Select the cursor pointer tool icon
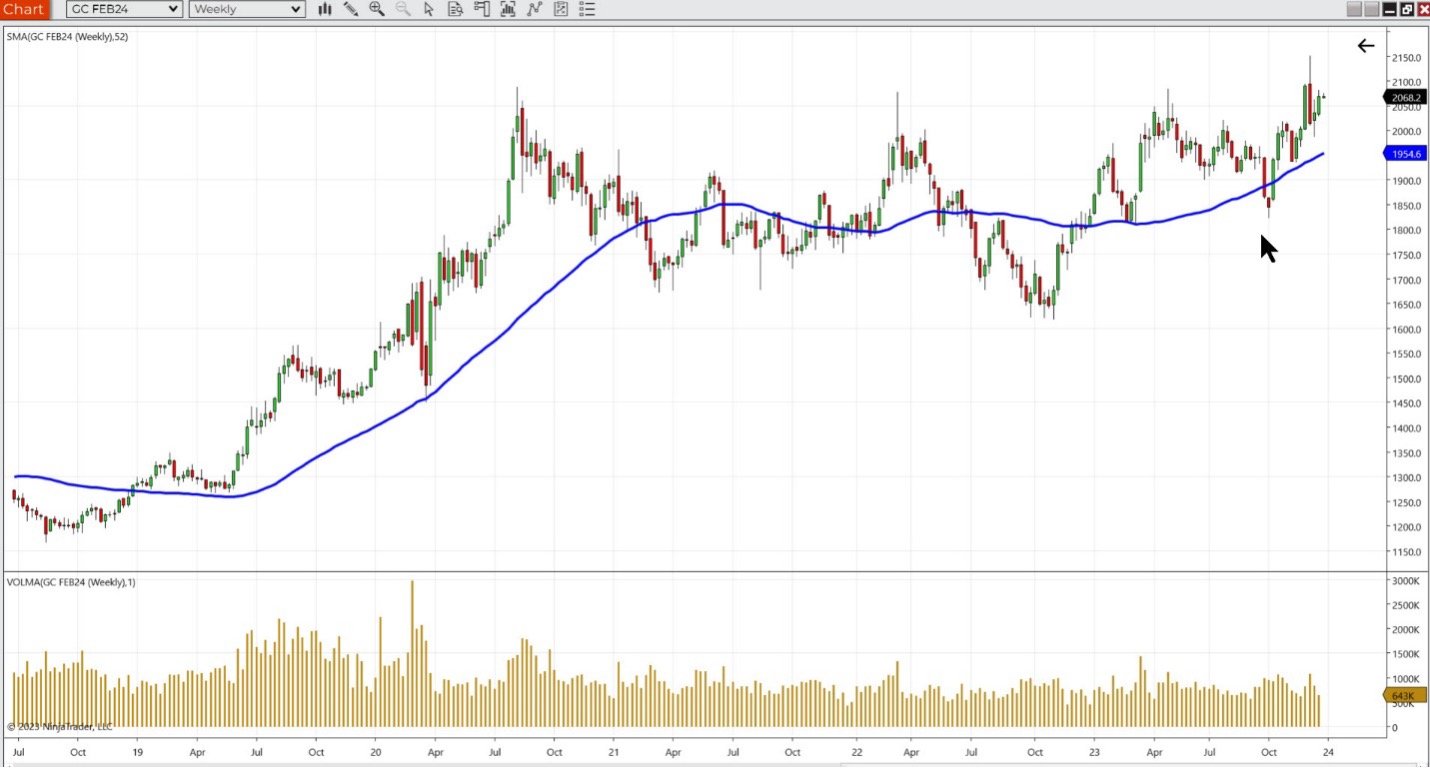 pos(429,9)
